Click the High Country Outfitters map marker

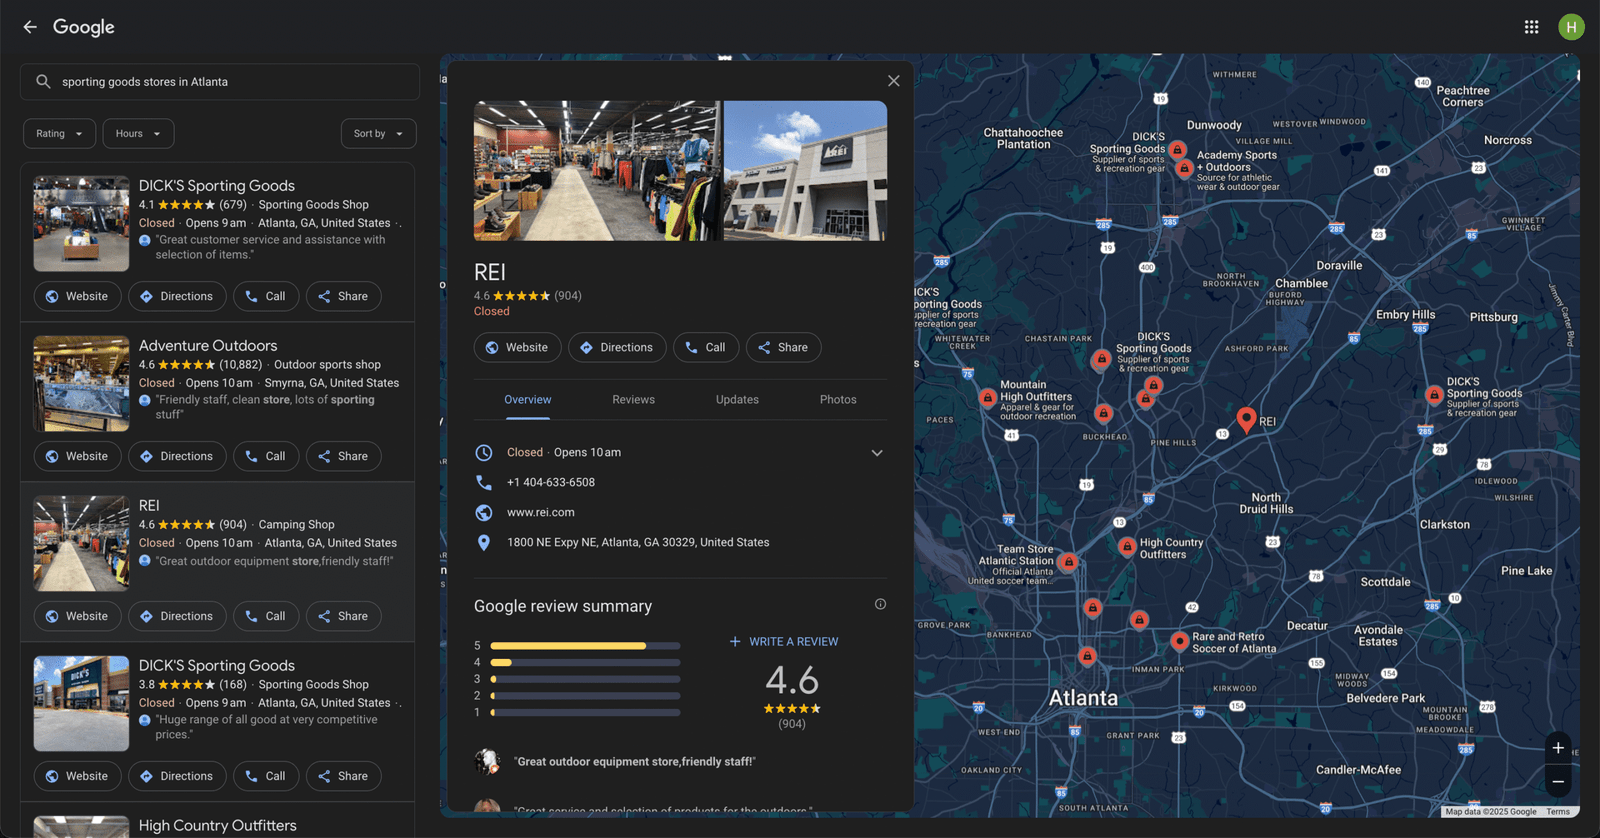point(1127,546)
